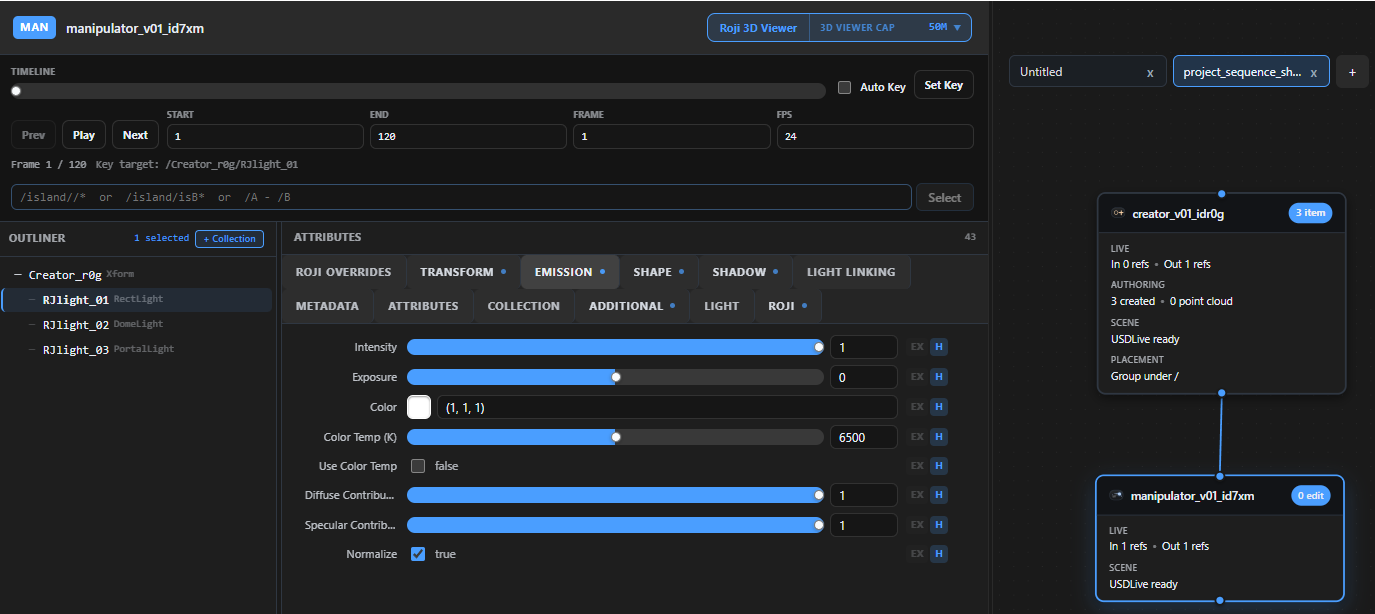Switch to the Transform tab
Image resolution: width=1375 pixels, height=614 pixels.
point(463,272)
